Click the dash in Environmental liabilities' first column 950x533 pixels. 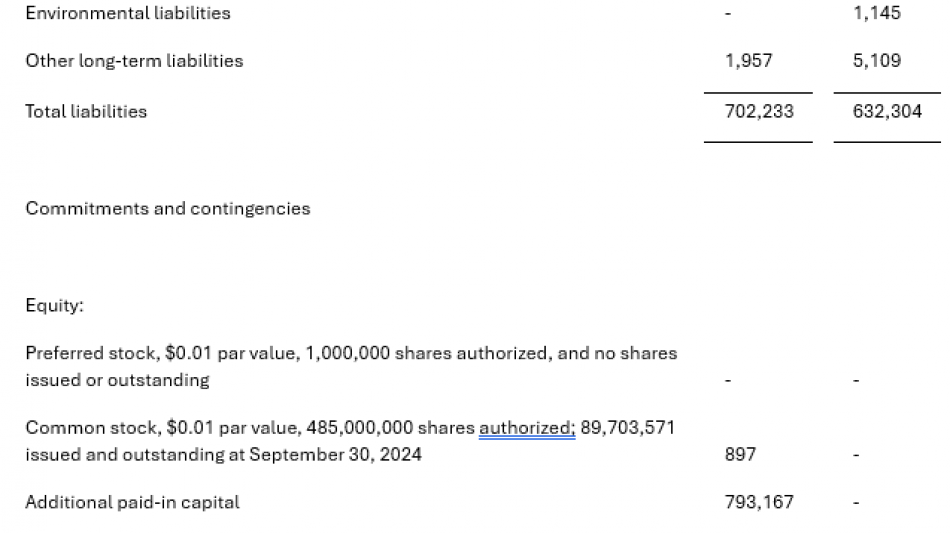coord(728,14)
